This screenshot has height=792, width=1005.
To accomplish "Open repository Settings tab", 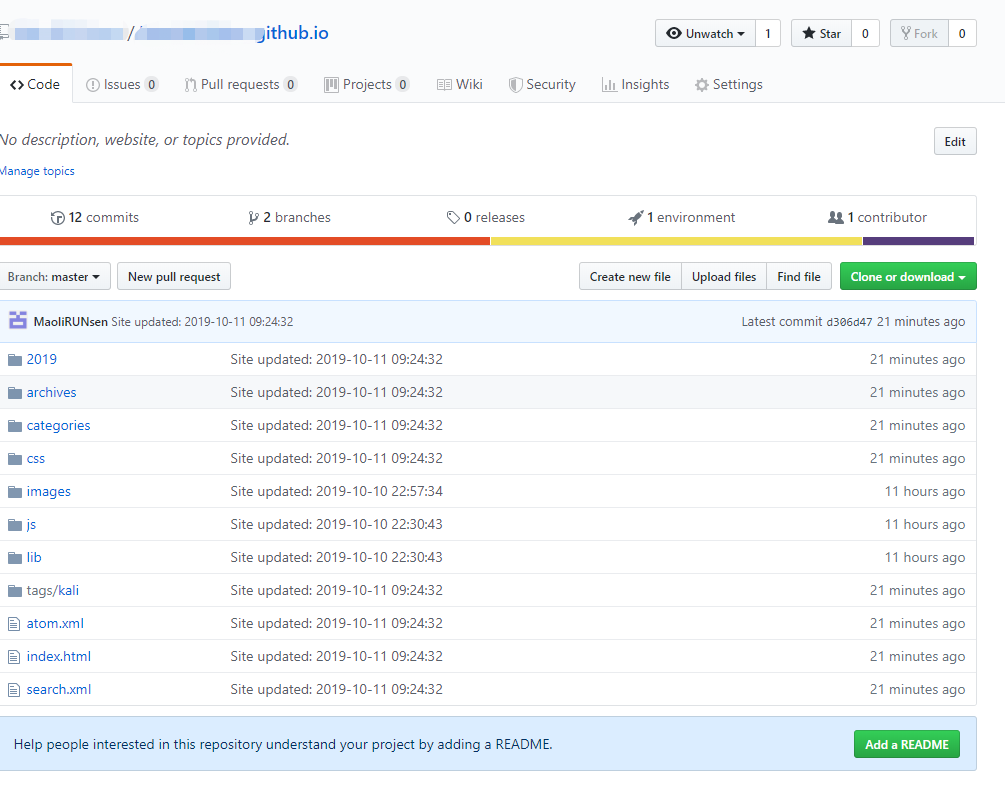I will point(729,85).
